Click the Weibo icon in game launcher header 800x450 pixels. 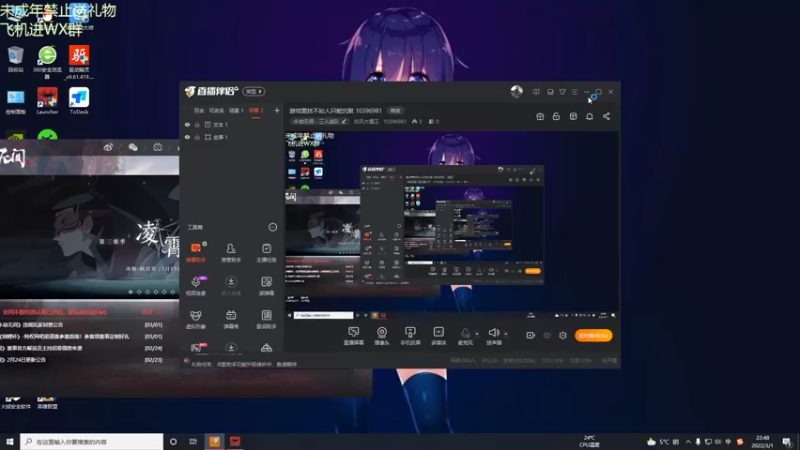(108, 147)
